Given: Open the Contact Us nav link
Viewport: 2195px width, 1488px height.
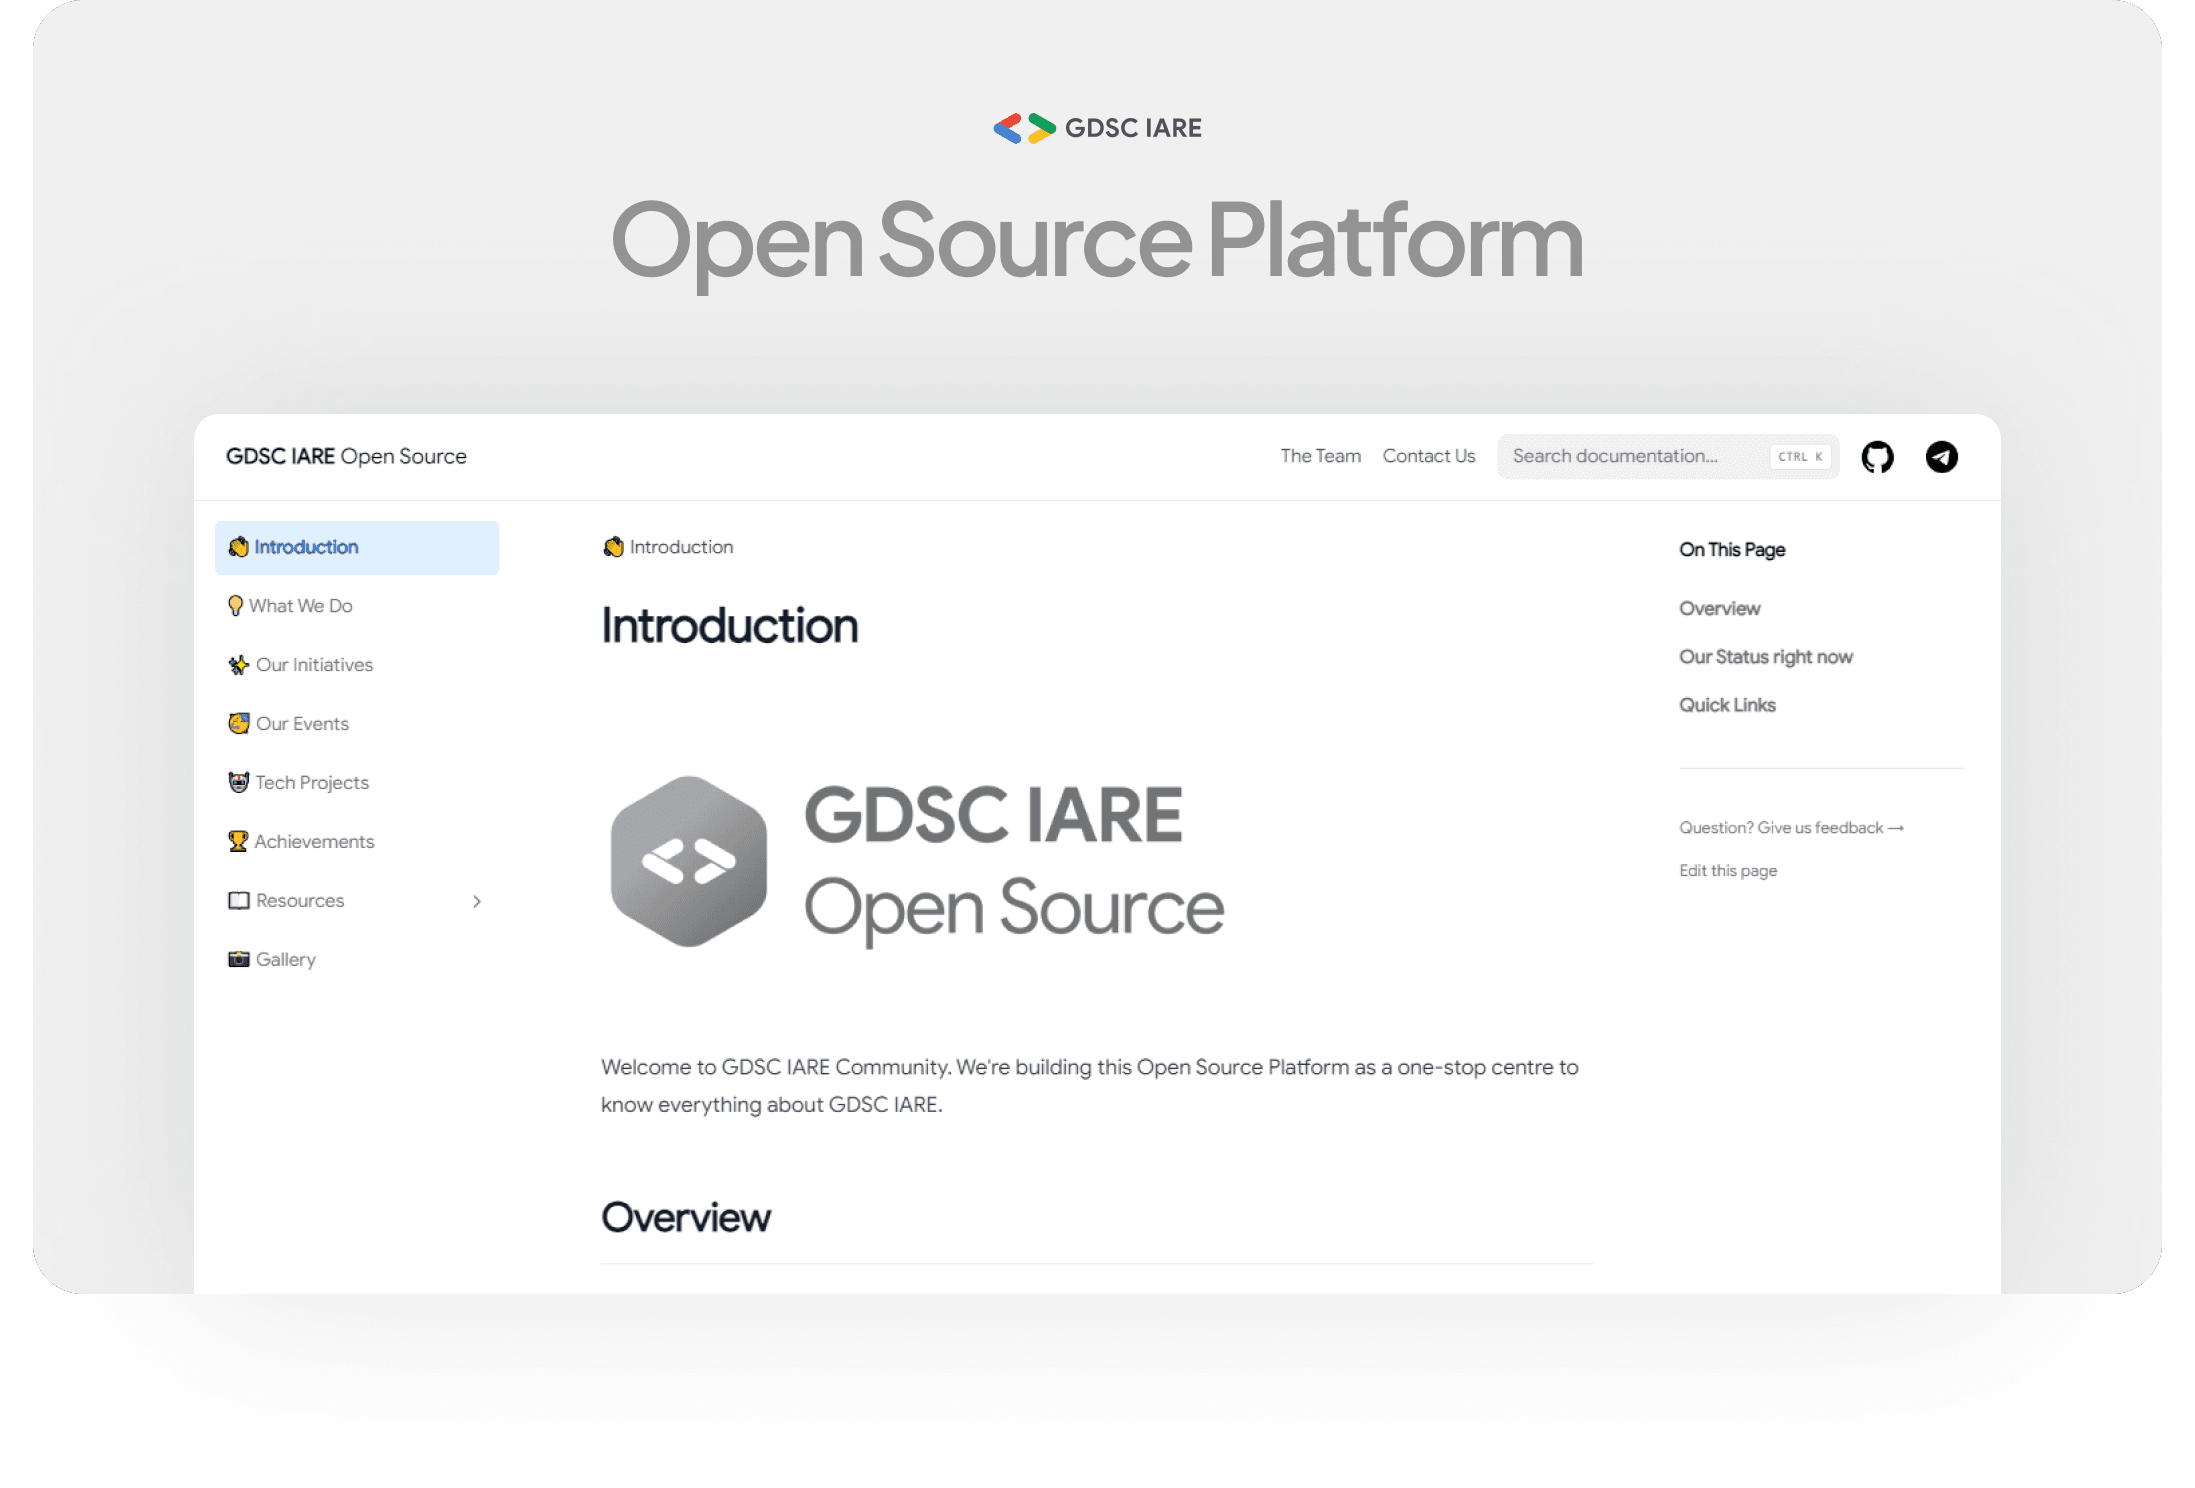Looking at the screenshot, I should (x=1428, y=456).
